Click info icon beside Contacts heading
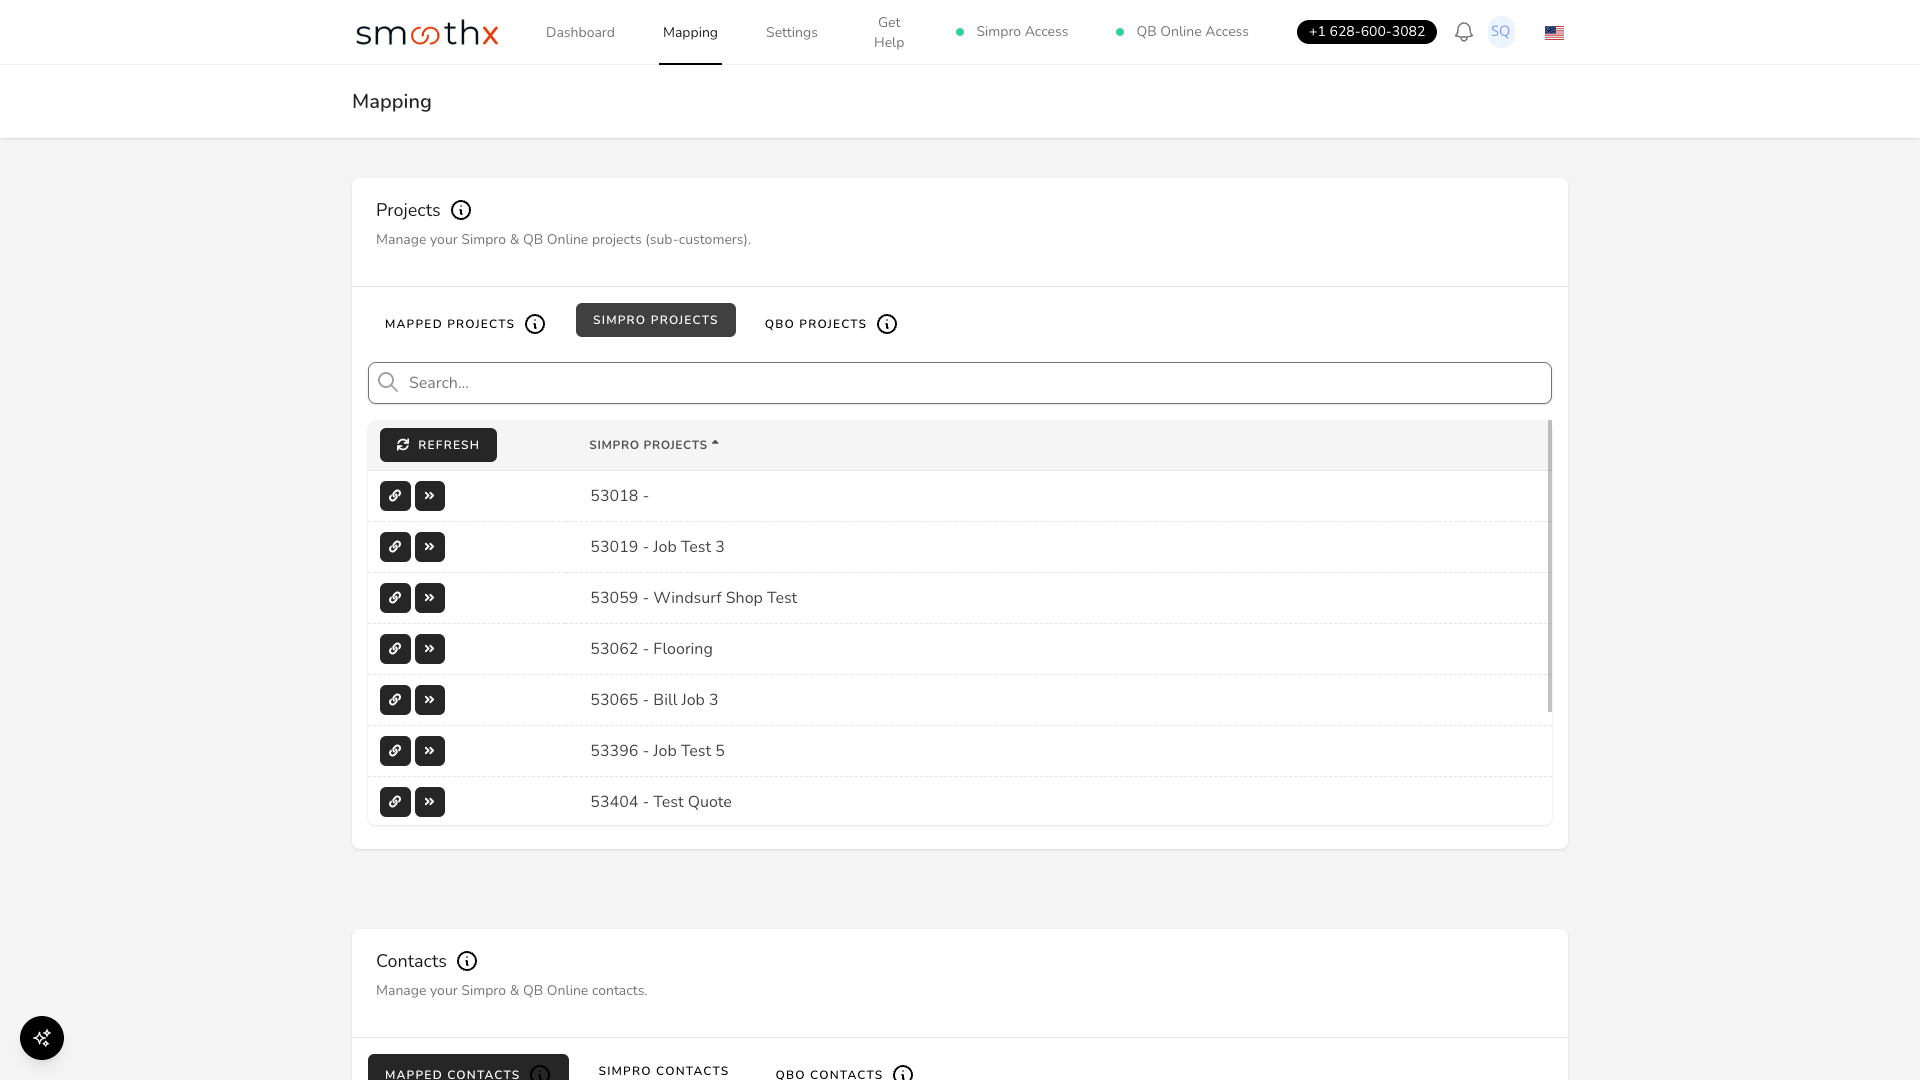Viewport: 1920px width, 1080px height. pos(467,961)
